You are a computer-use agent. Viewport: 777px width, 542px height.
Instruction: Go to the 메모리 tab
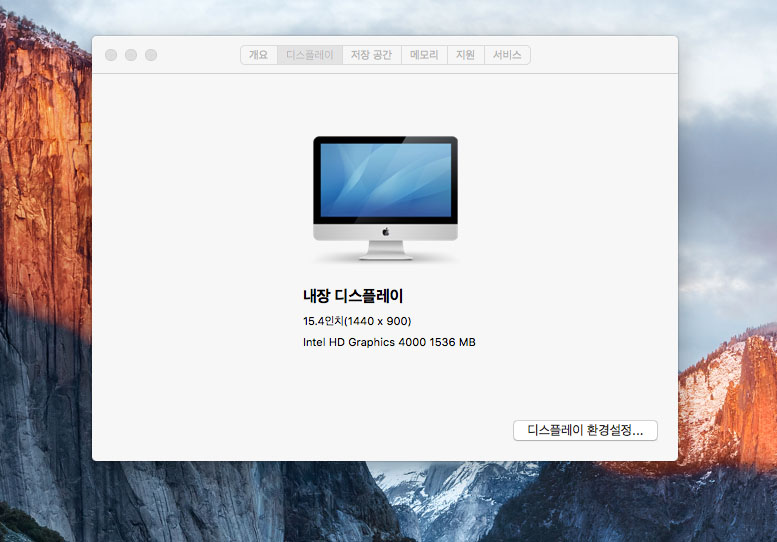tap(424, 55)
